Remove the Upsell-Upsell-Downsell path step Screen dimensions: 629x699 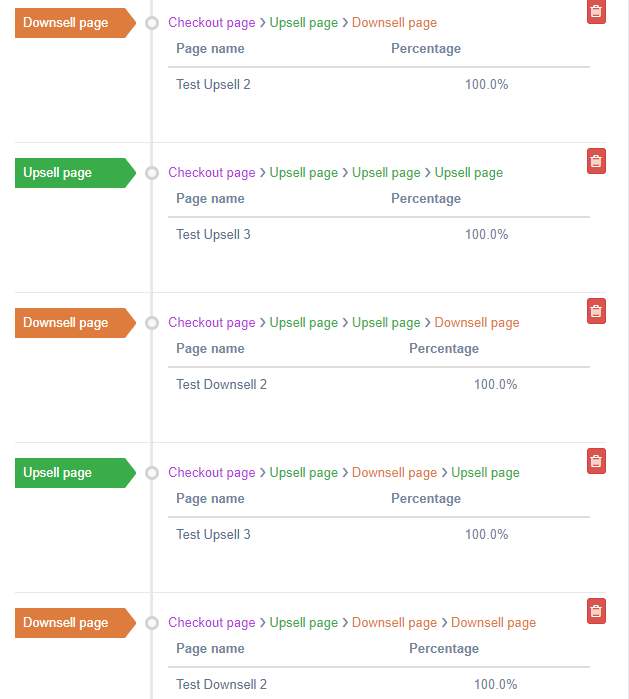point(596,311)
